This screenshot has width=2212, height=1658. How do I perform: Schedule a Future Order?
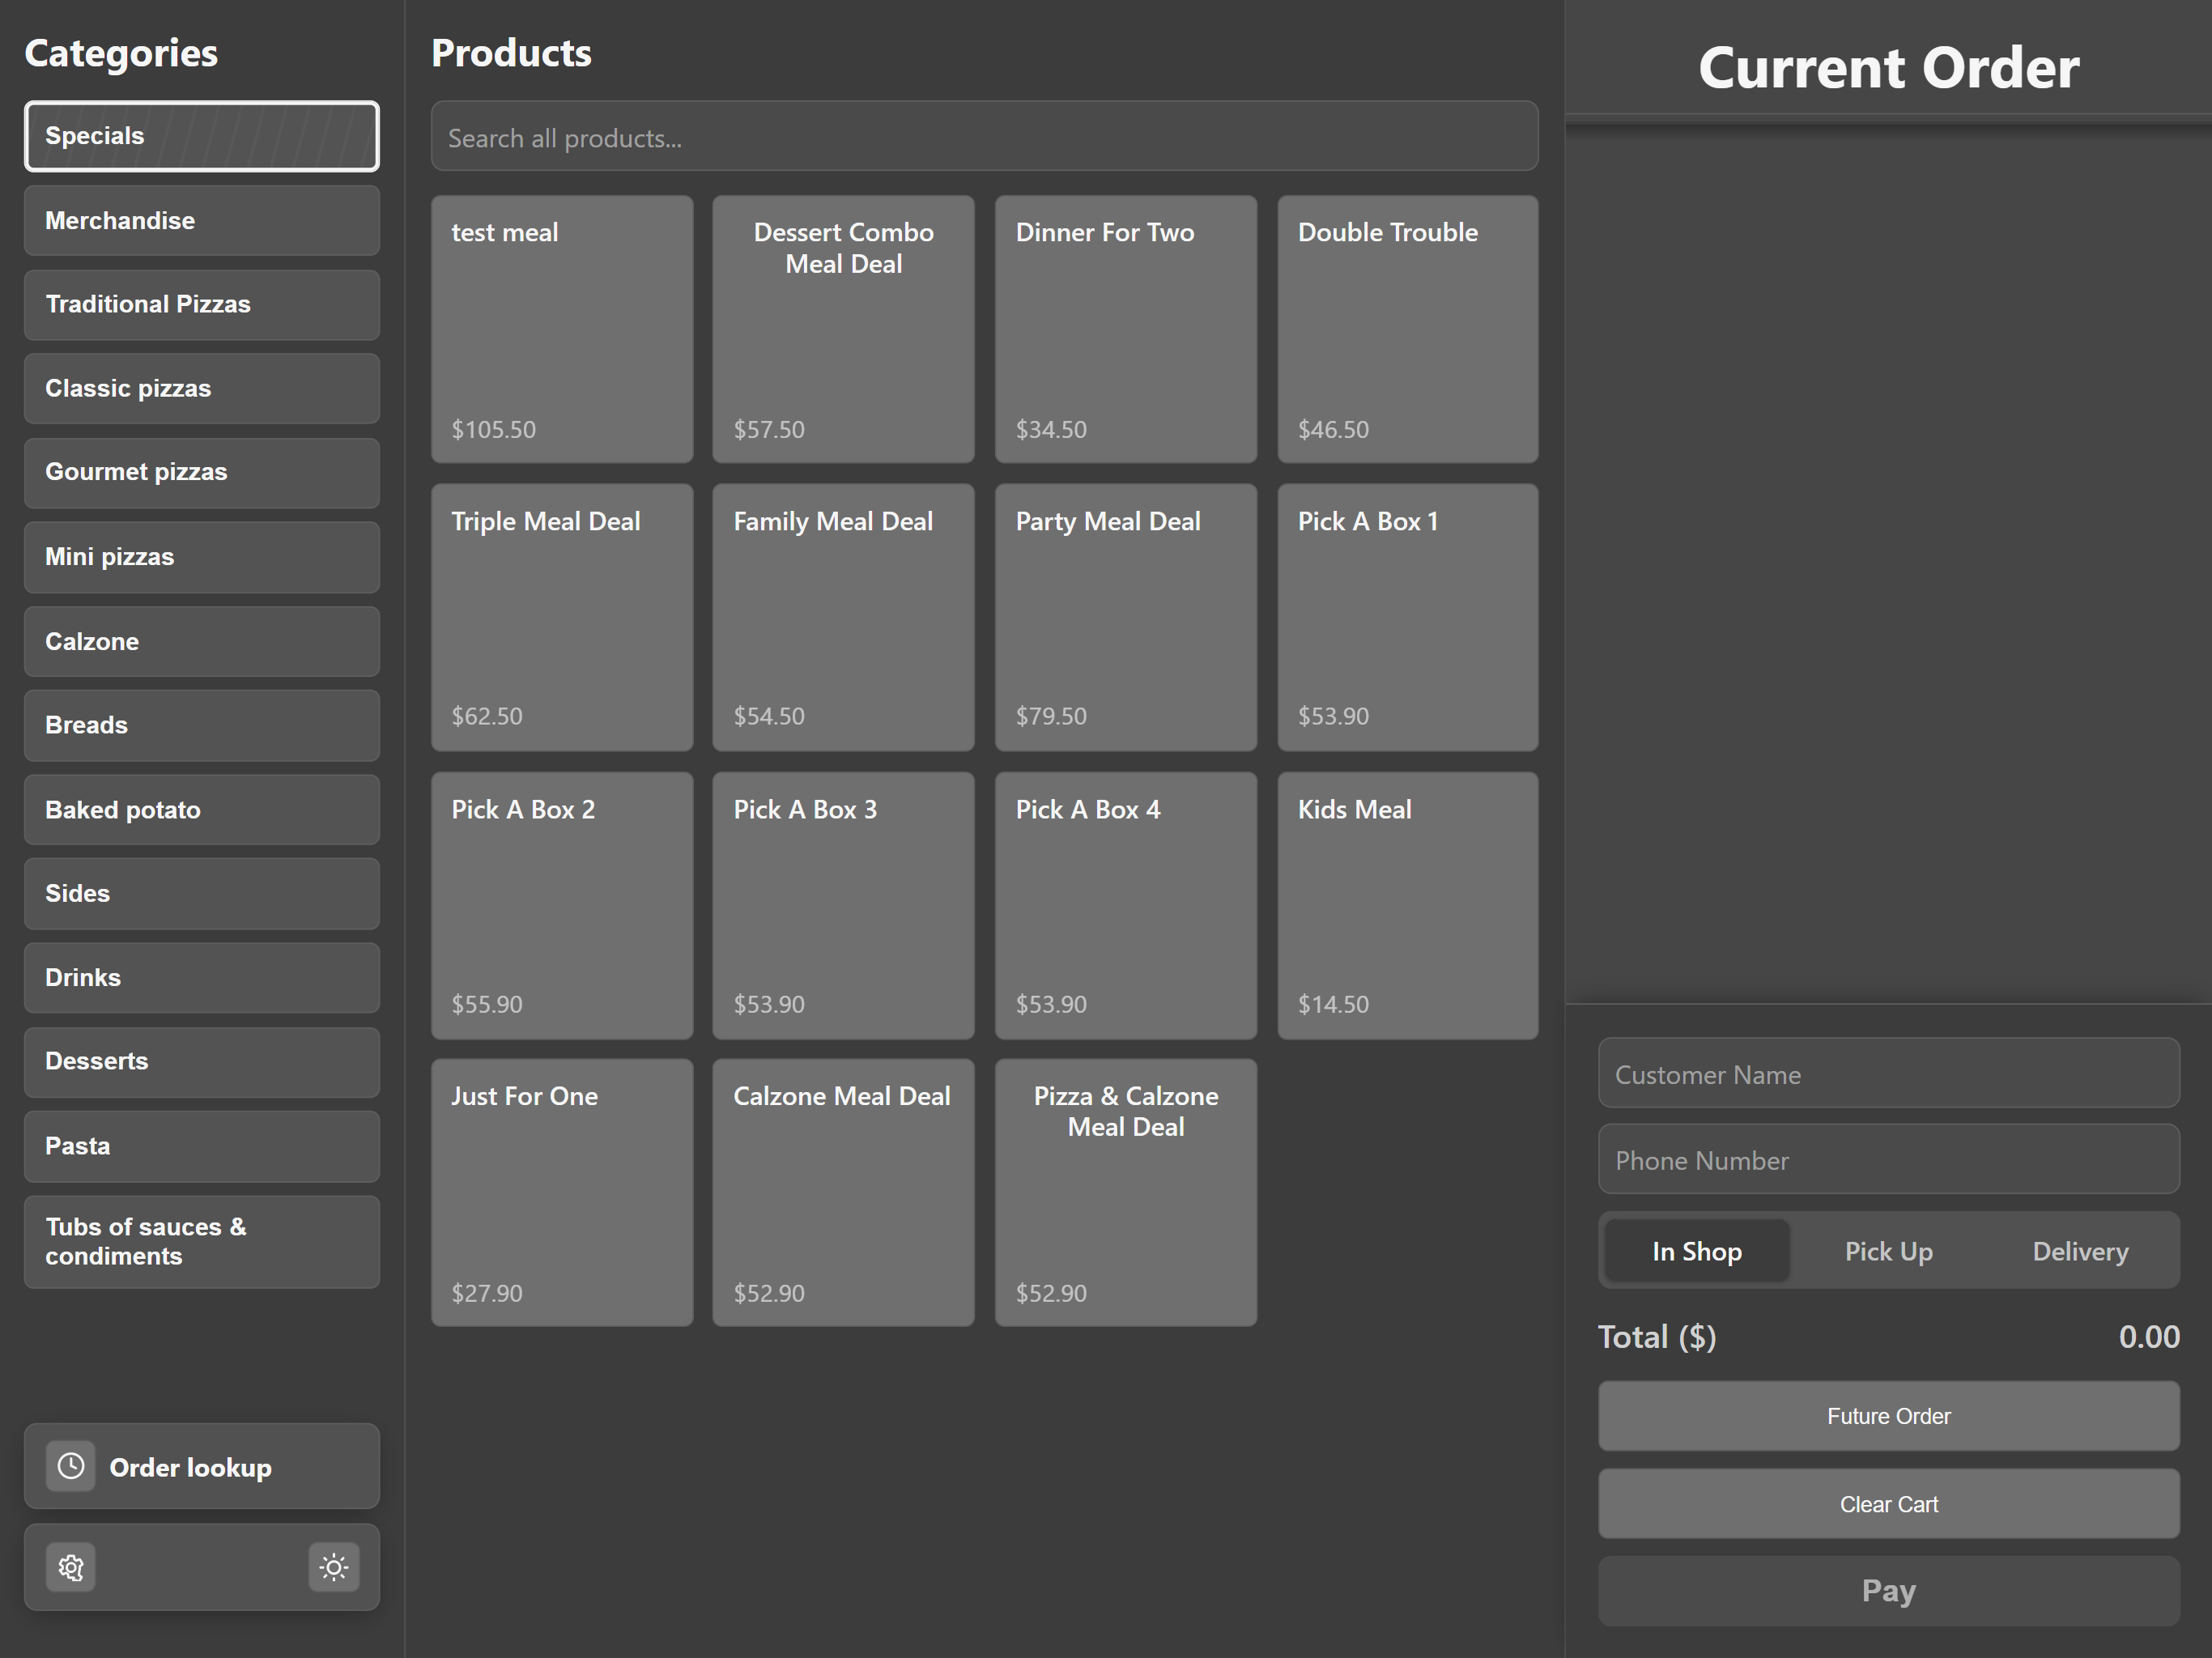[x=1888, y=1415]
